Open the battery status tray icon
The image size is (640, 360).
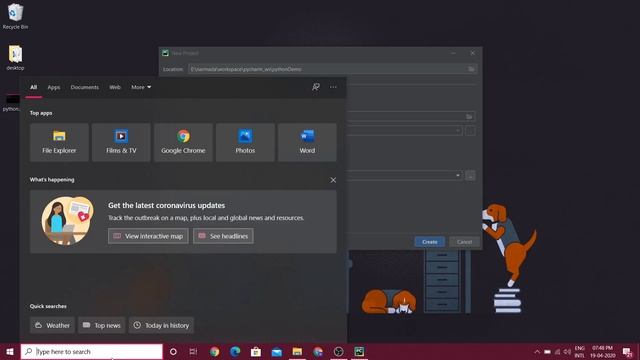[x=547, y=352]
